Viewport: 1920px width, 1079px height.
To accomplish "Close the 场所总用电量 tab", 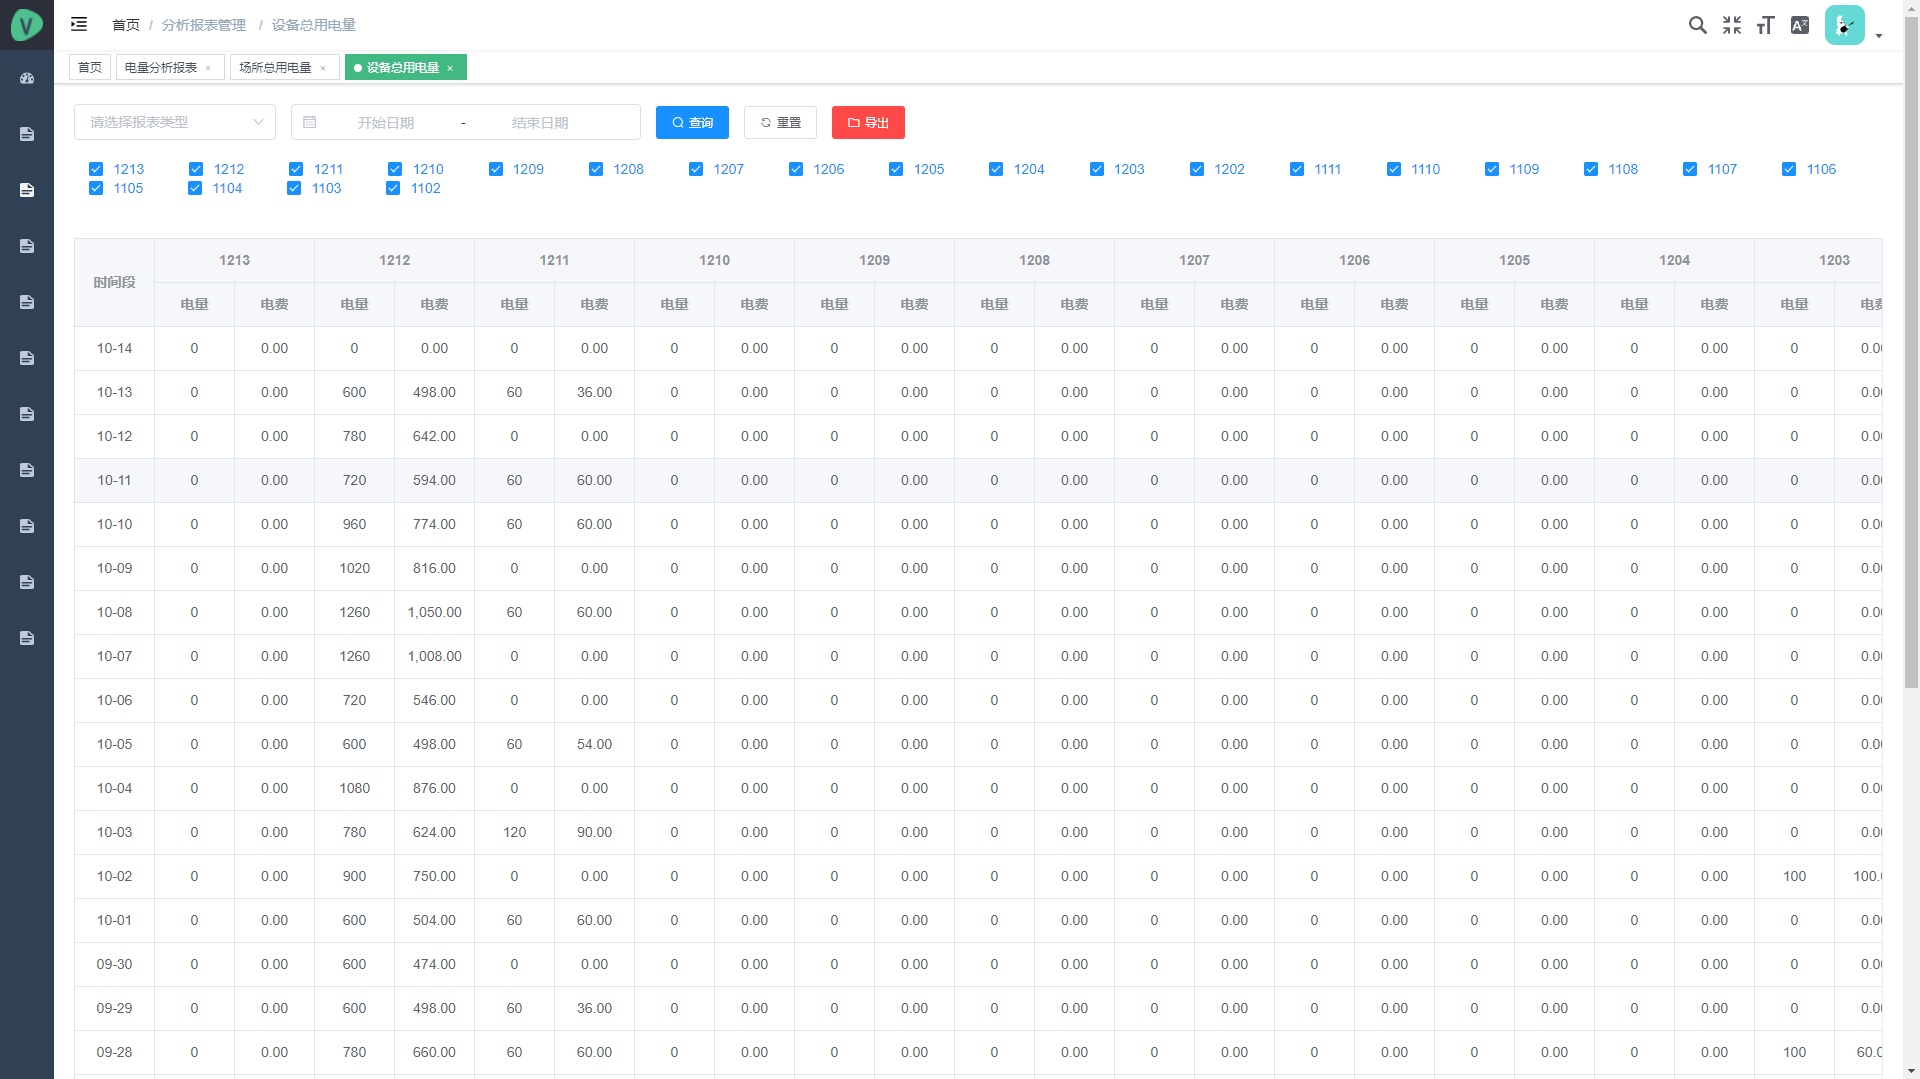I will click(x=323, y=68).
